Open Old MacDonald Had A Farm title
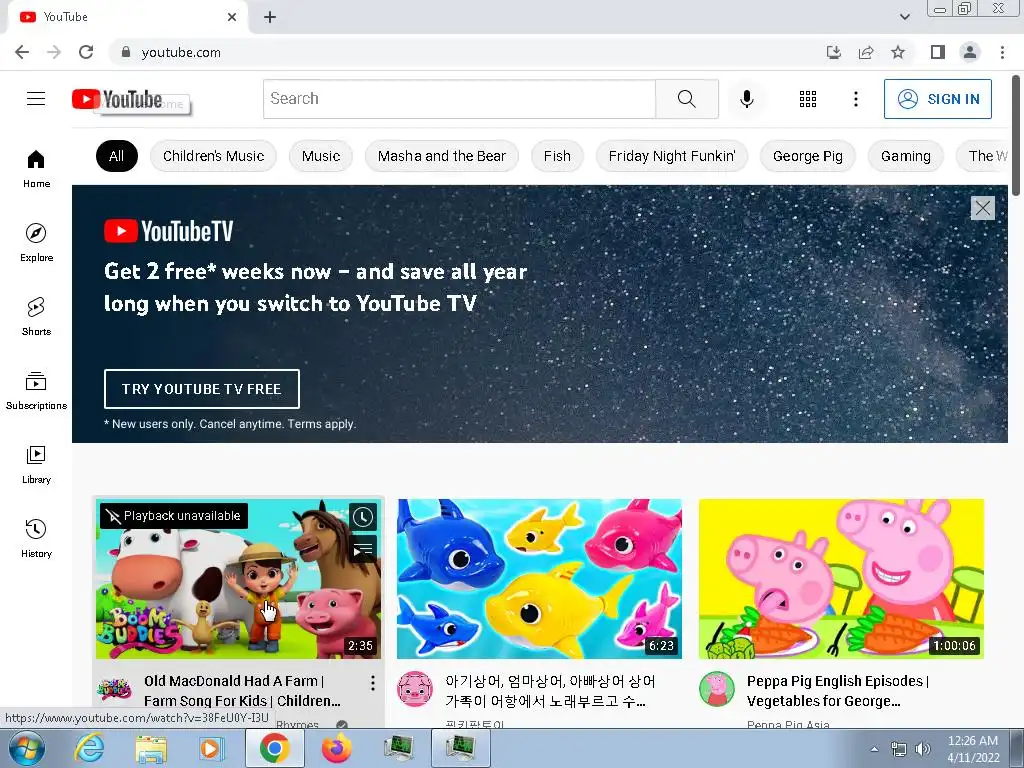This screenshot has height=768, width=1024. 242,691
